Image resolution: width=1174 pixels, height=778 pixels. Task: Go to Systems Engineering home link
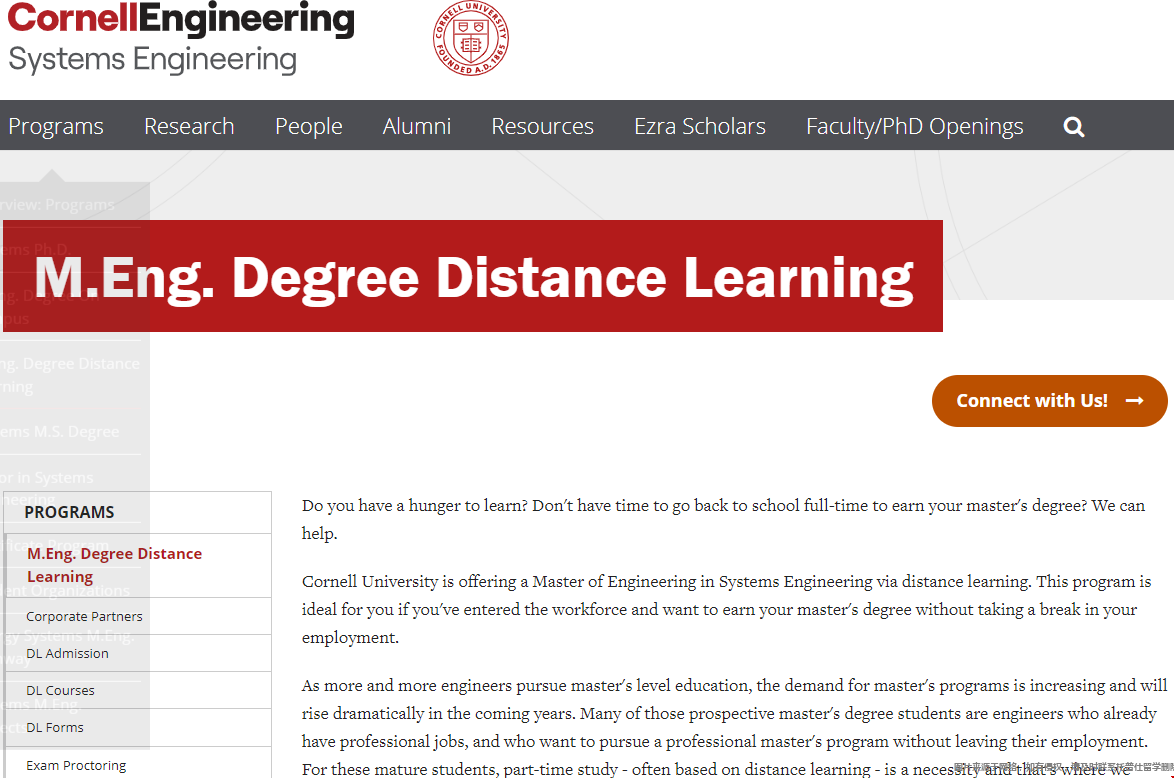point(153,59)
